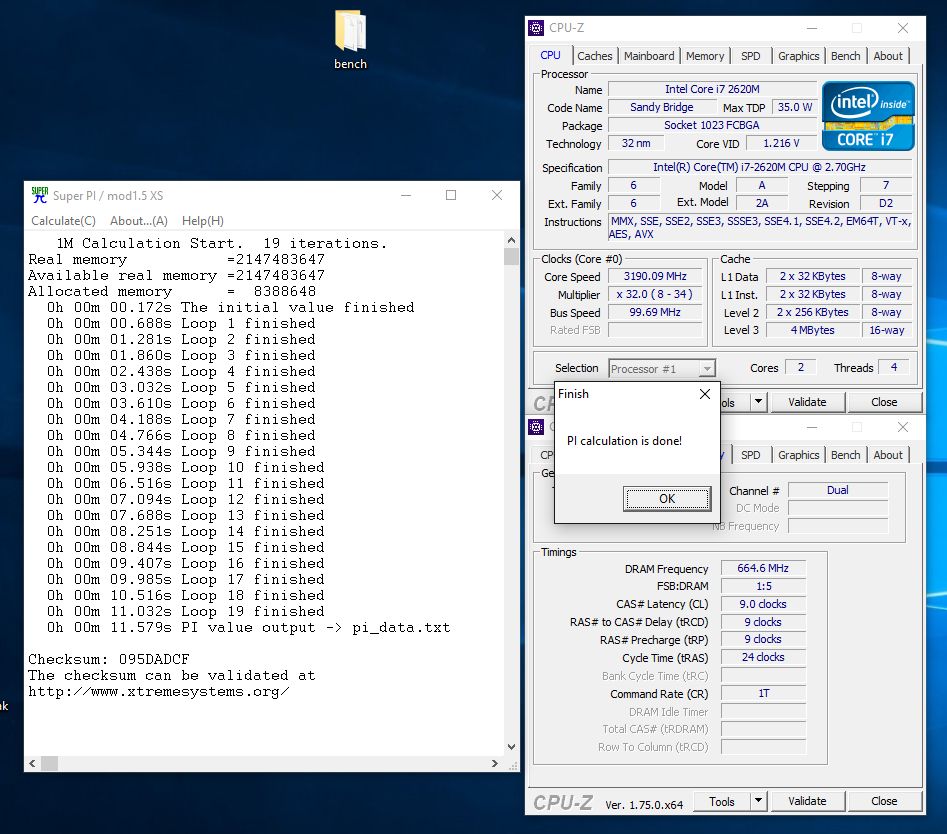Maximize the Super PI window
Screen dimensions: 947x834
coord(451,195)
